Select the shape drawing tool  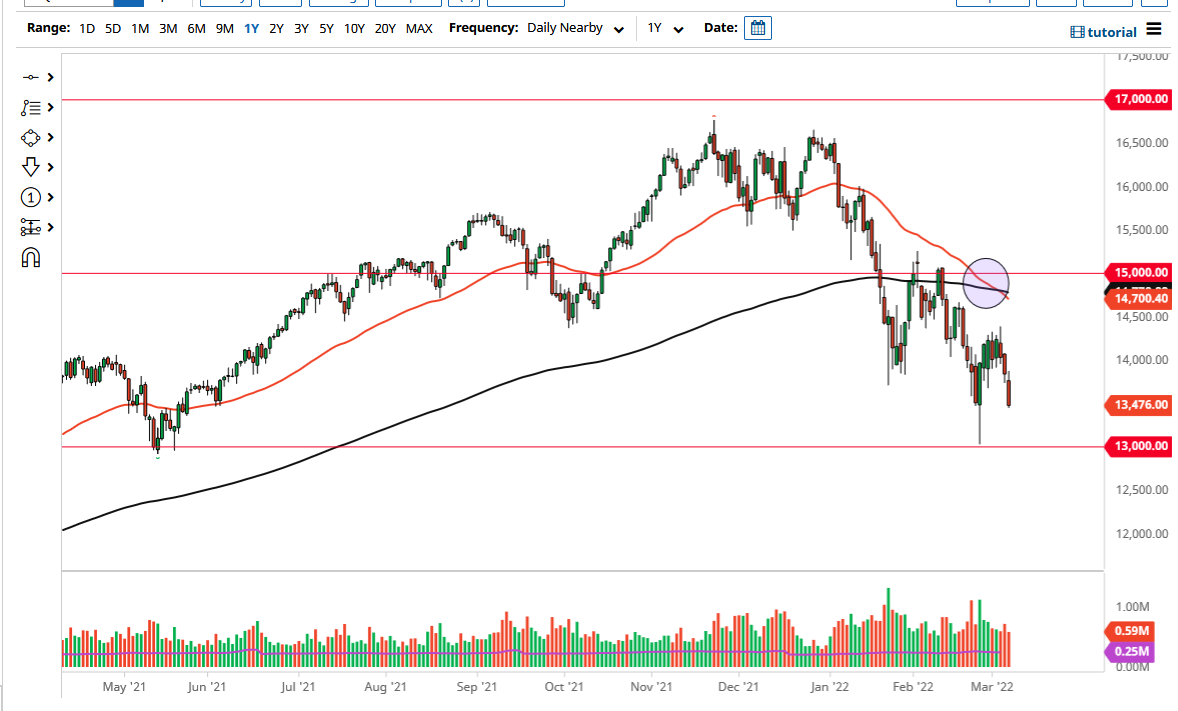[x=30, y=137]
